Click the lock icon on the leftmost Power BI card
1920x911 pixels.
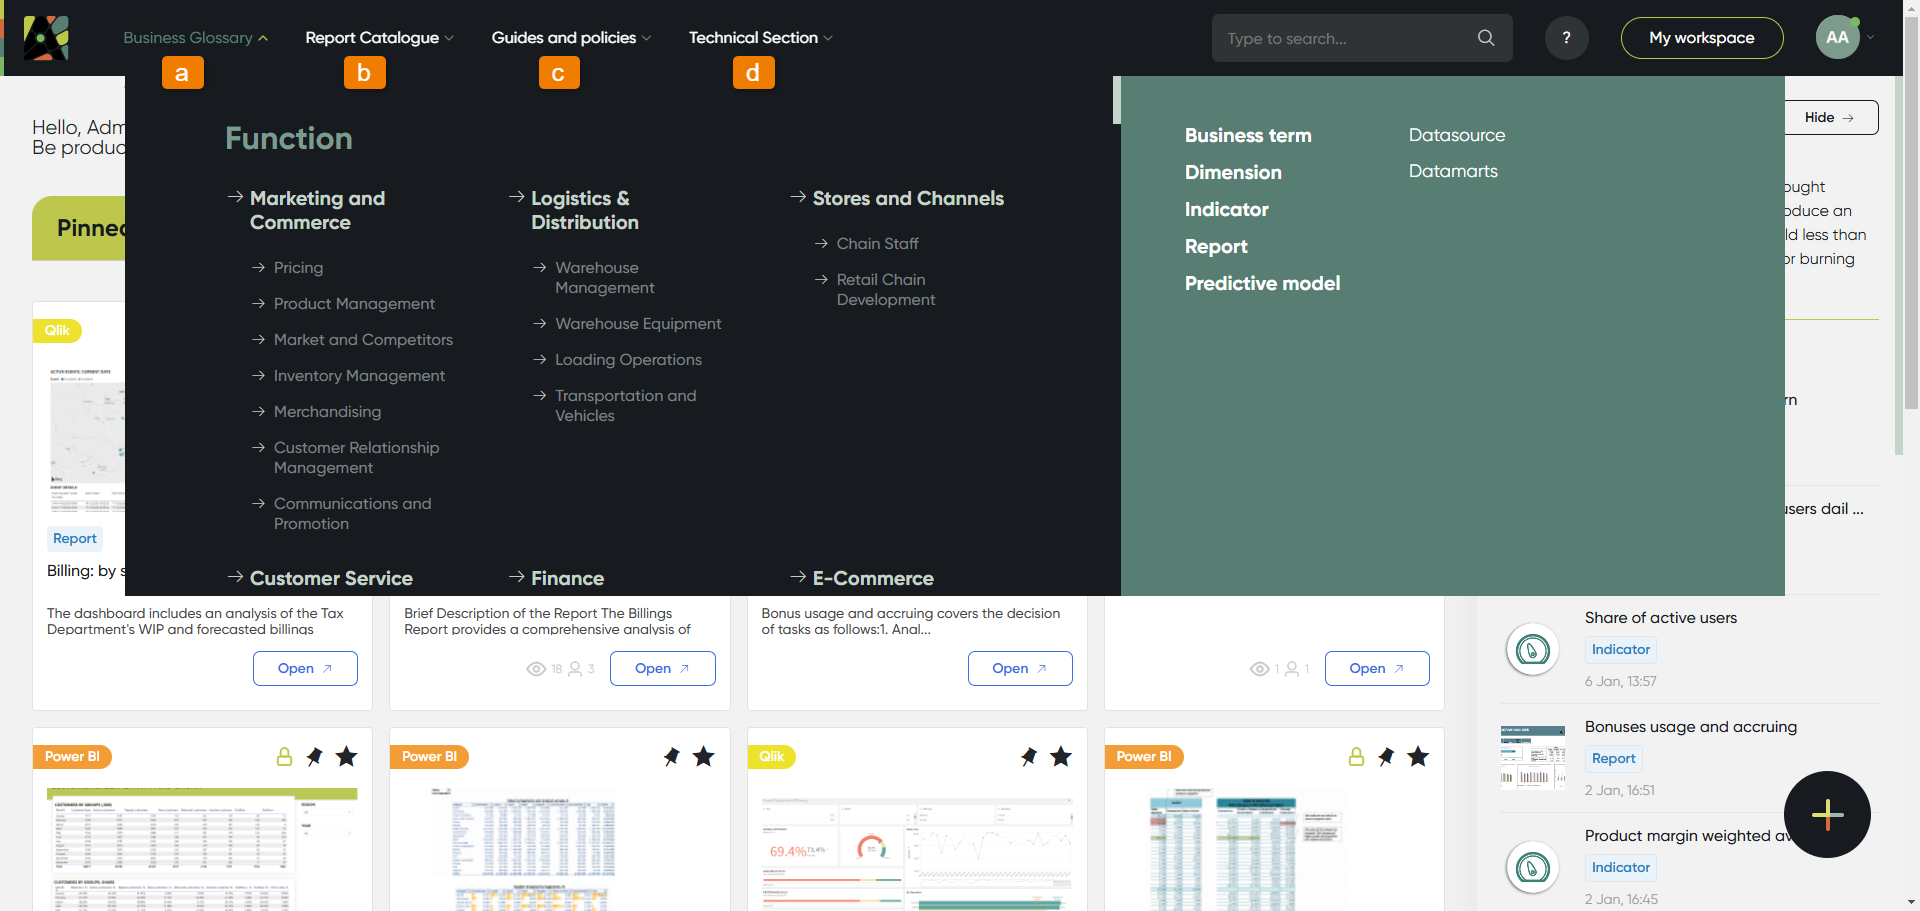click(284, 757)
